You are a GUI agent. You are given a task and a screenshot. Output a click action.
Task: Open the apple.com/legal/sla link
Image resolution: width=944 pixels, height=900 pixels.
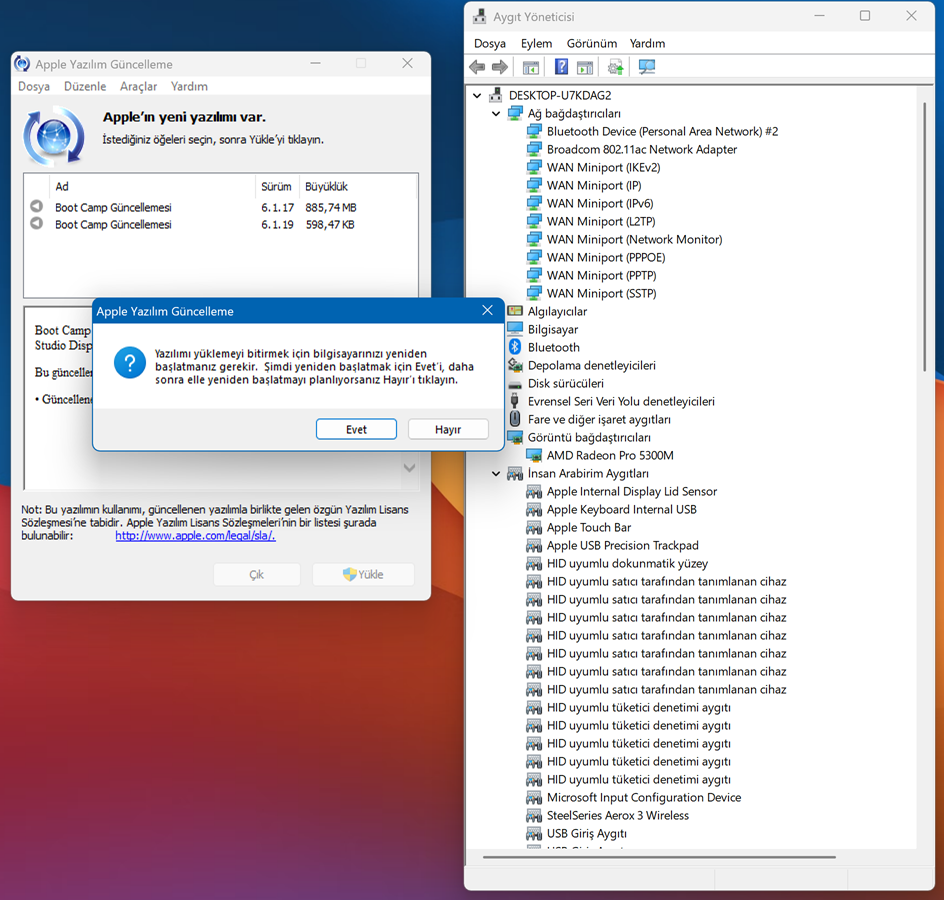195,535
